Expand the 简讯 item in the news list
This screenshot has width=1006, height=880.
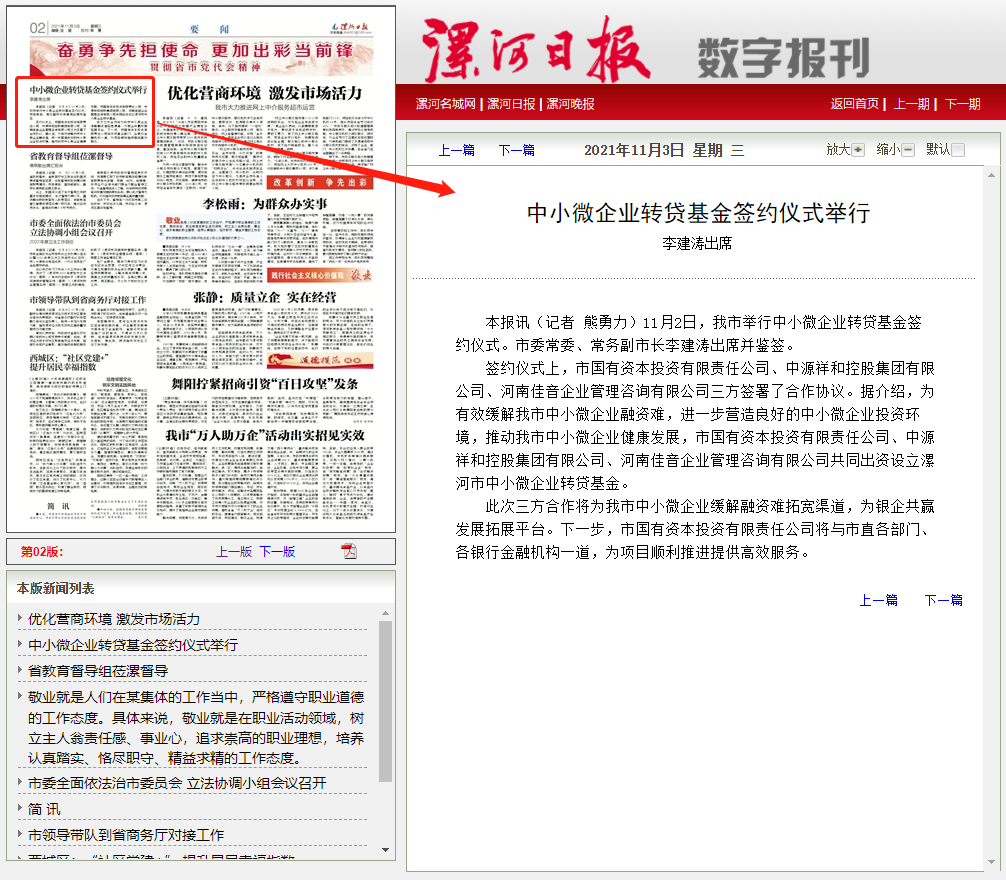[44, 809]
